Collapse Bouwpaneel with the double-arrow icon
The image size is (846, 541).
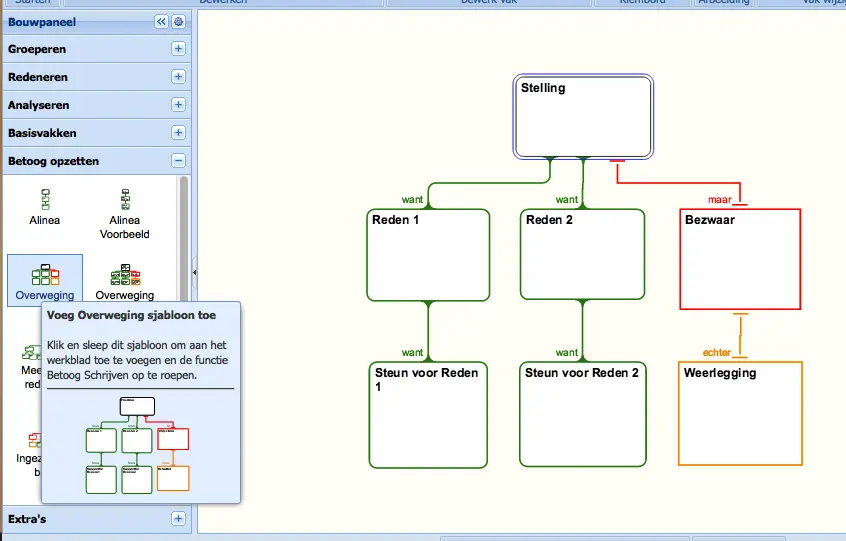tap(161, 21)
